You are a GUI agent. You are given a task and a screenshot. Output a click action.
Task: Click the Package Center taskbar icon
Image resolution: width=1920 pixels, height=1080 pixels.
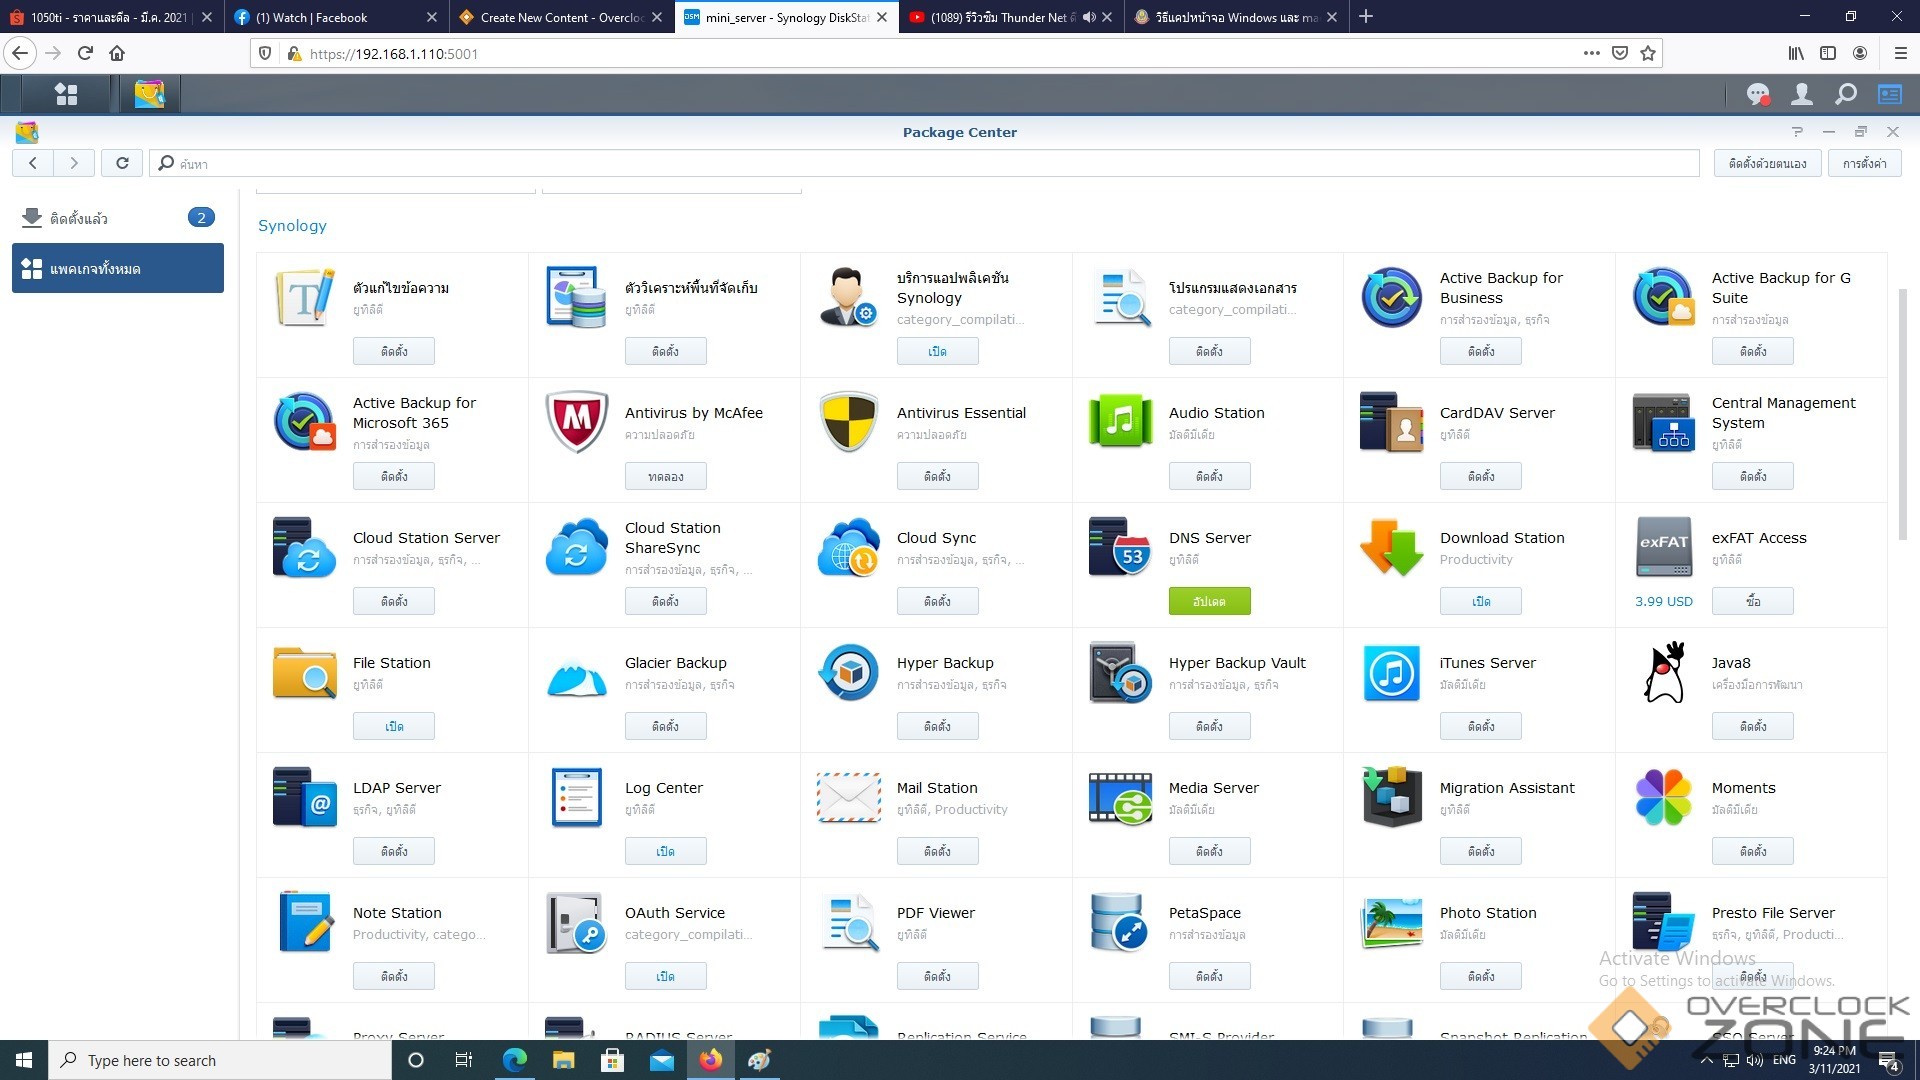pyautogui.click(x=149, y=94)
